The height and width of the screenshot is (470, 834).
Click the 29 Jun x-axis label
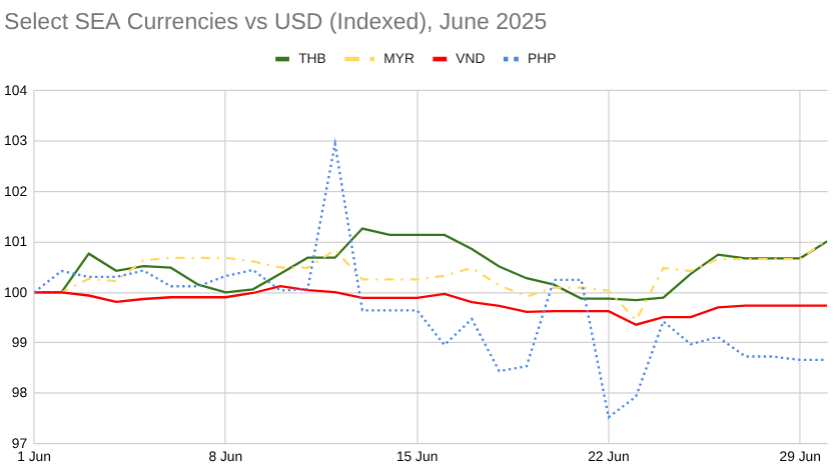pos(800,458)
